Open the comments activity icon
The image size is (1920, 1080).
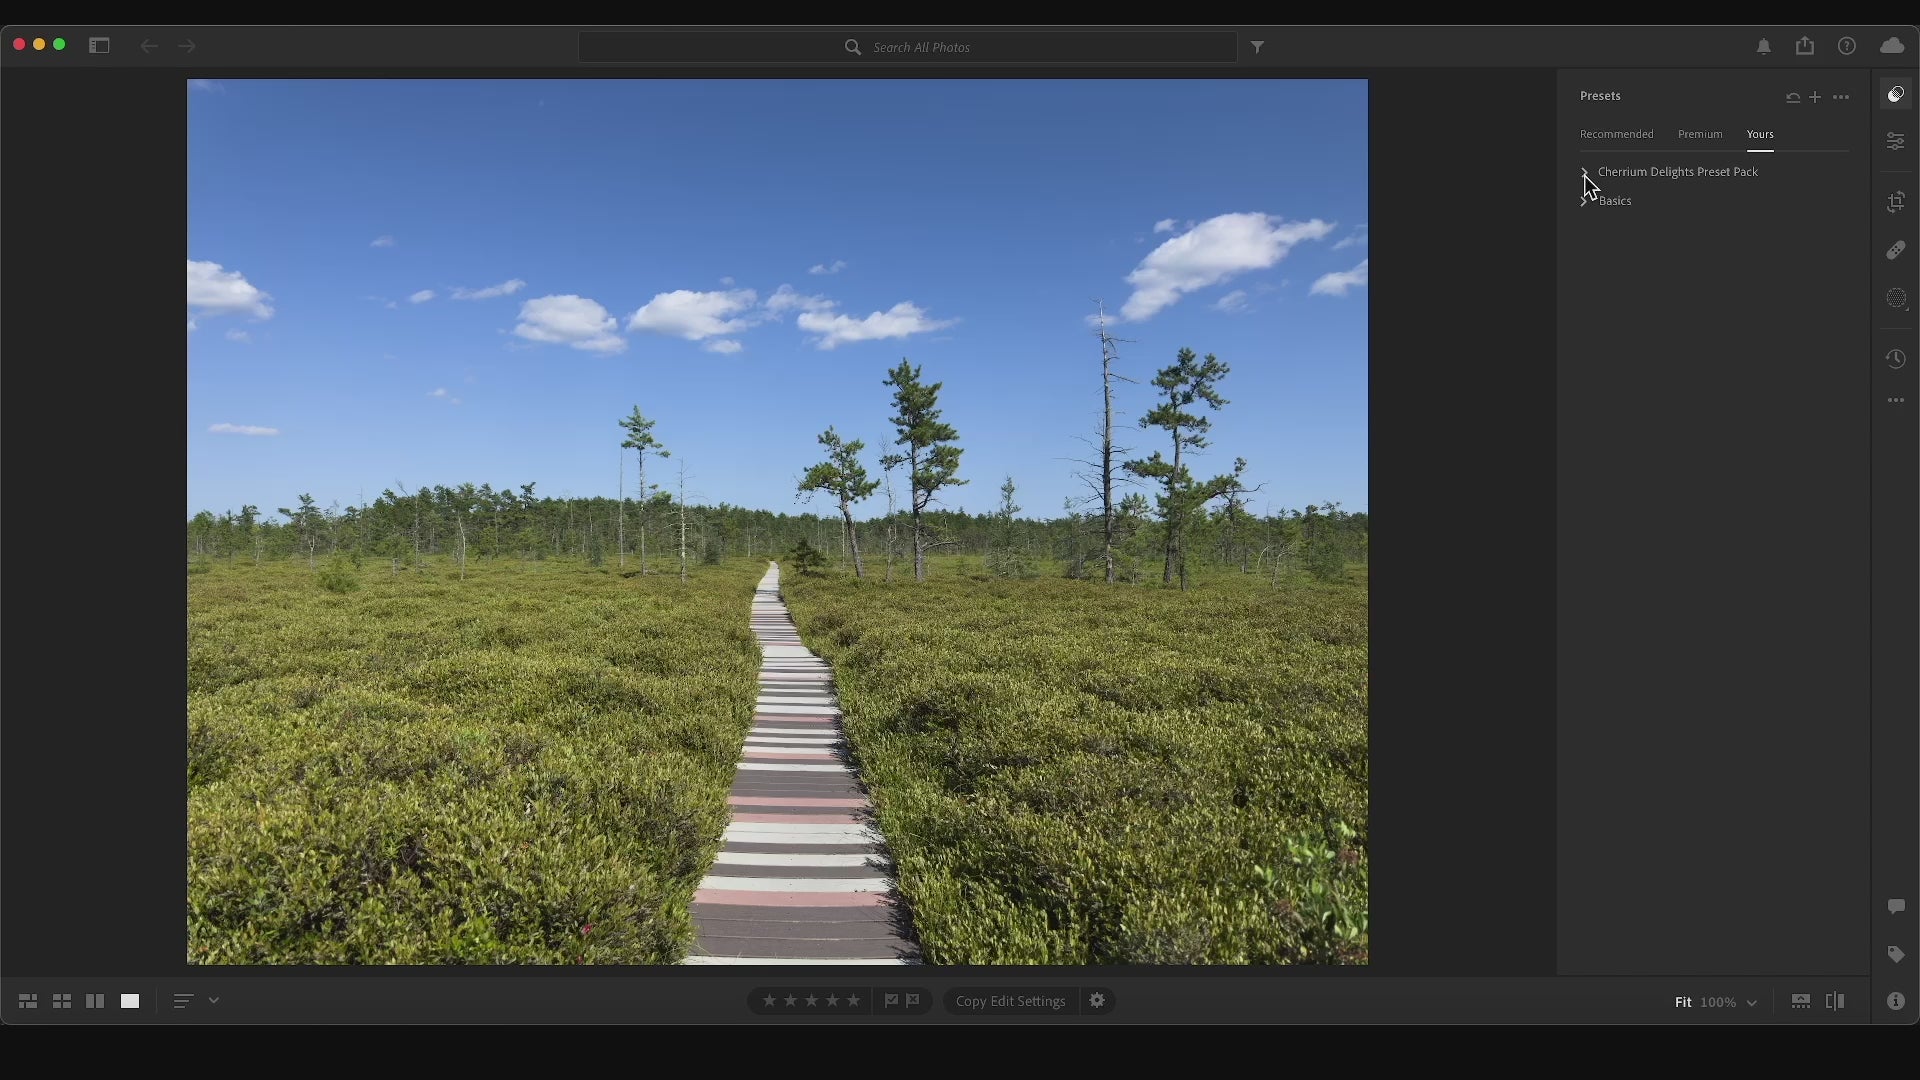(x=1895, y=907)
